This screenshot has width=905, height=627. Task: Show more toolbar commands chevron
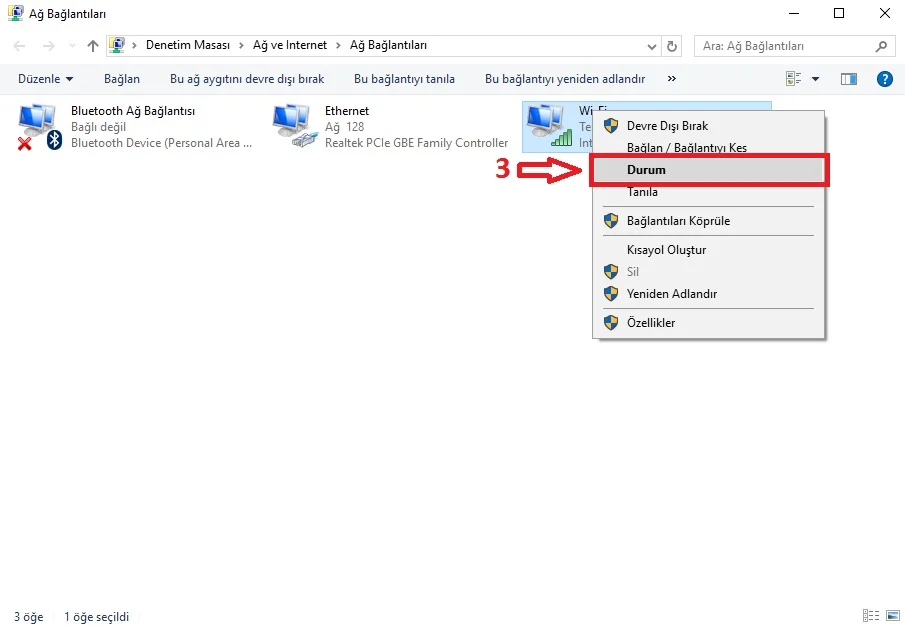tap(671, 79)
